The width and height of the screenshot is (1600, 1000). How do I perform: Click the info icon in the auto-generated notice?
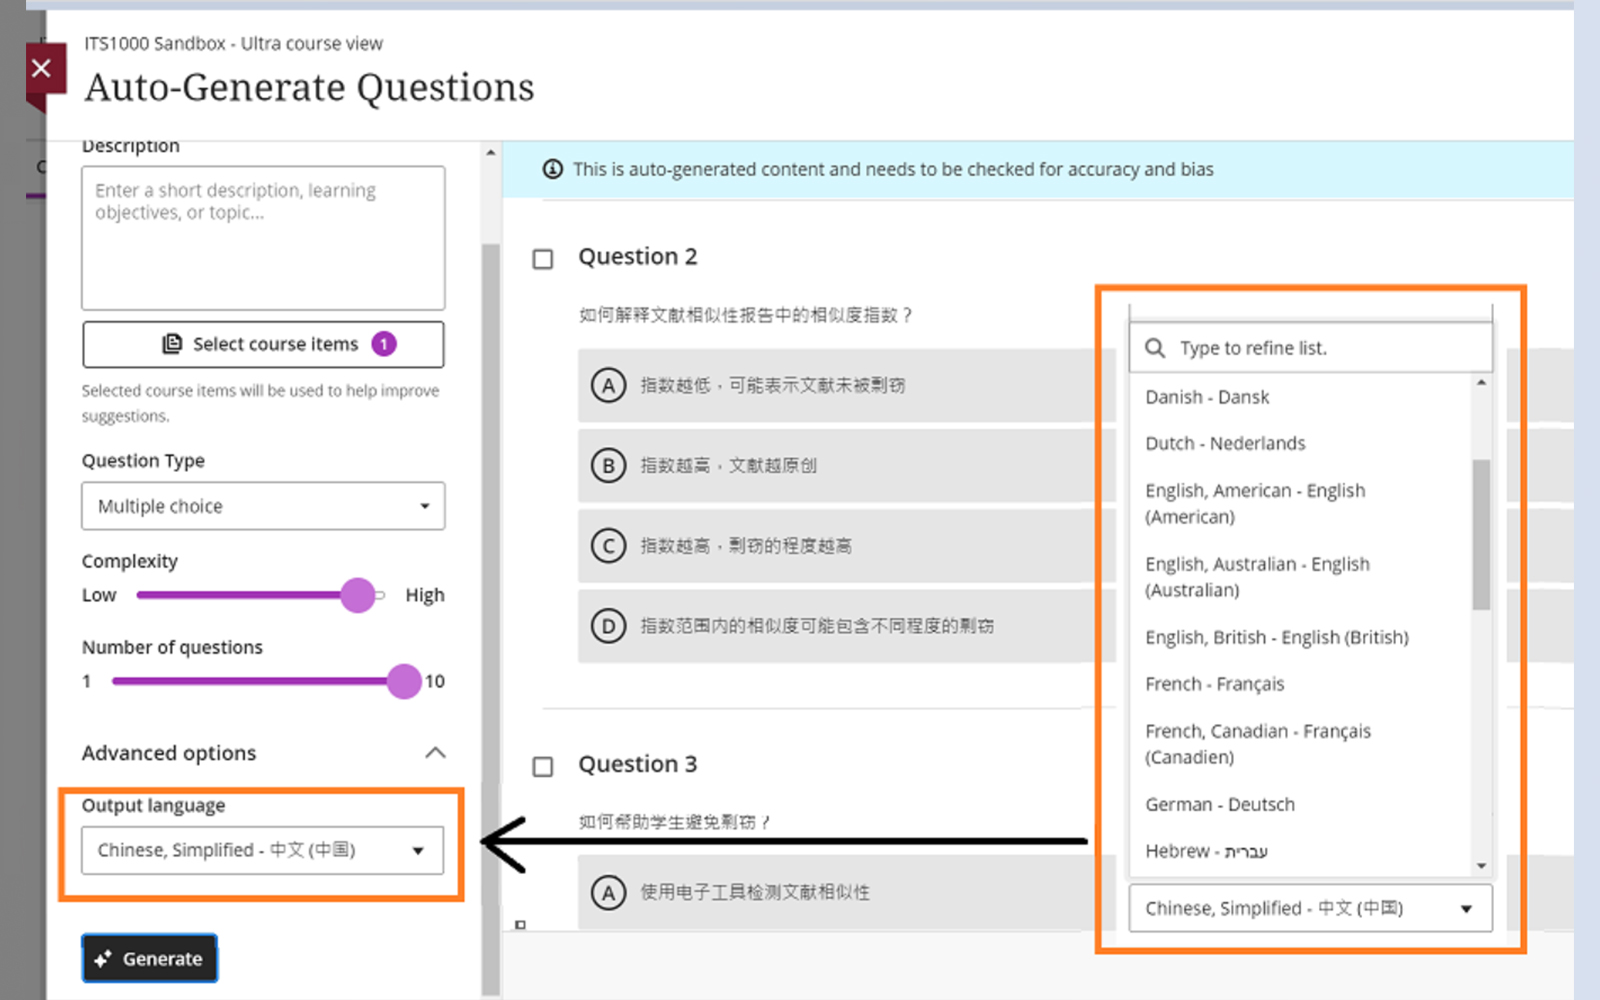(x=552, y=169)
